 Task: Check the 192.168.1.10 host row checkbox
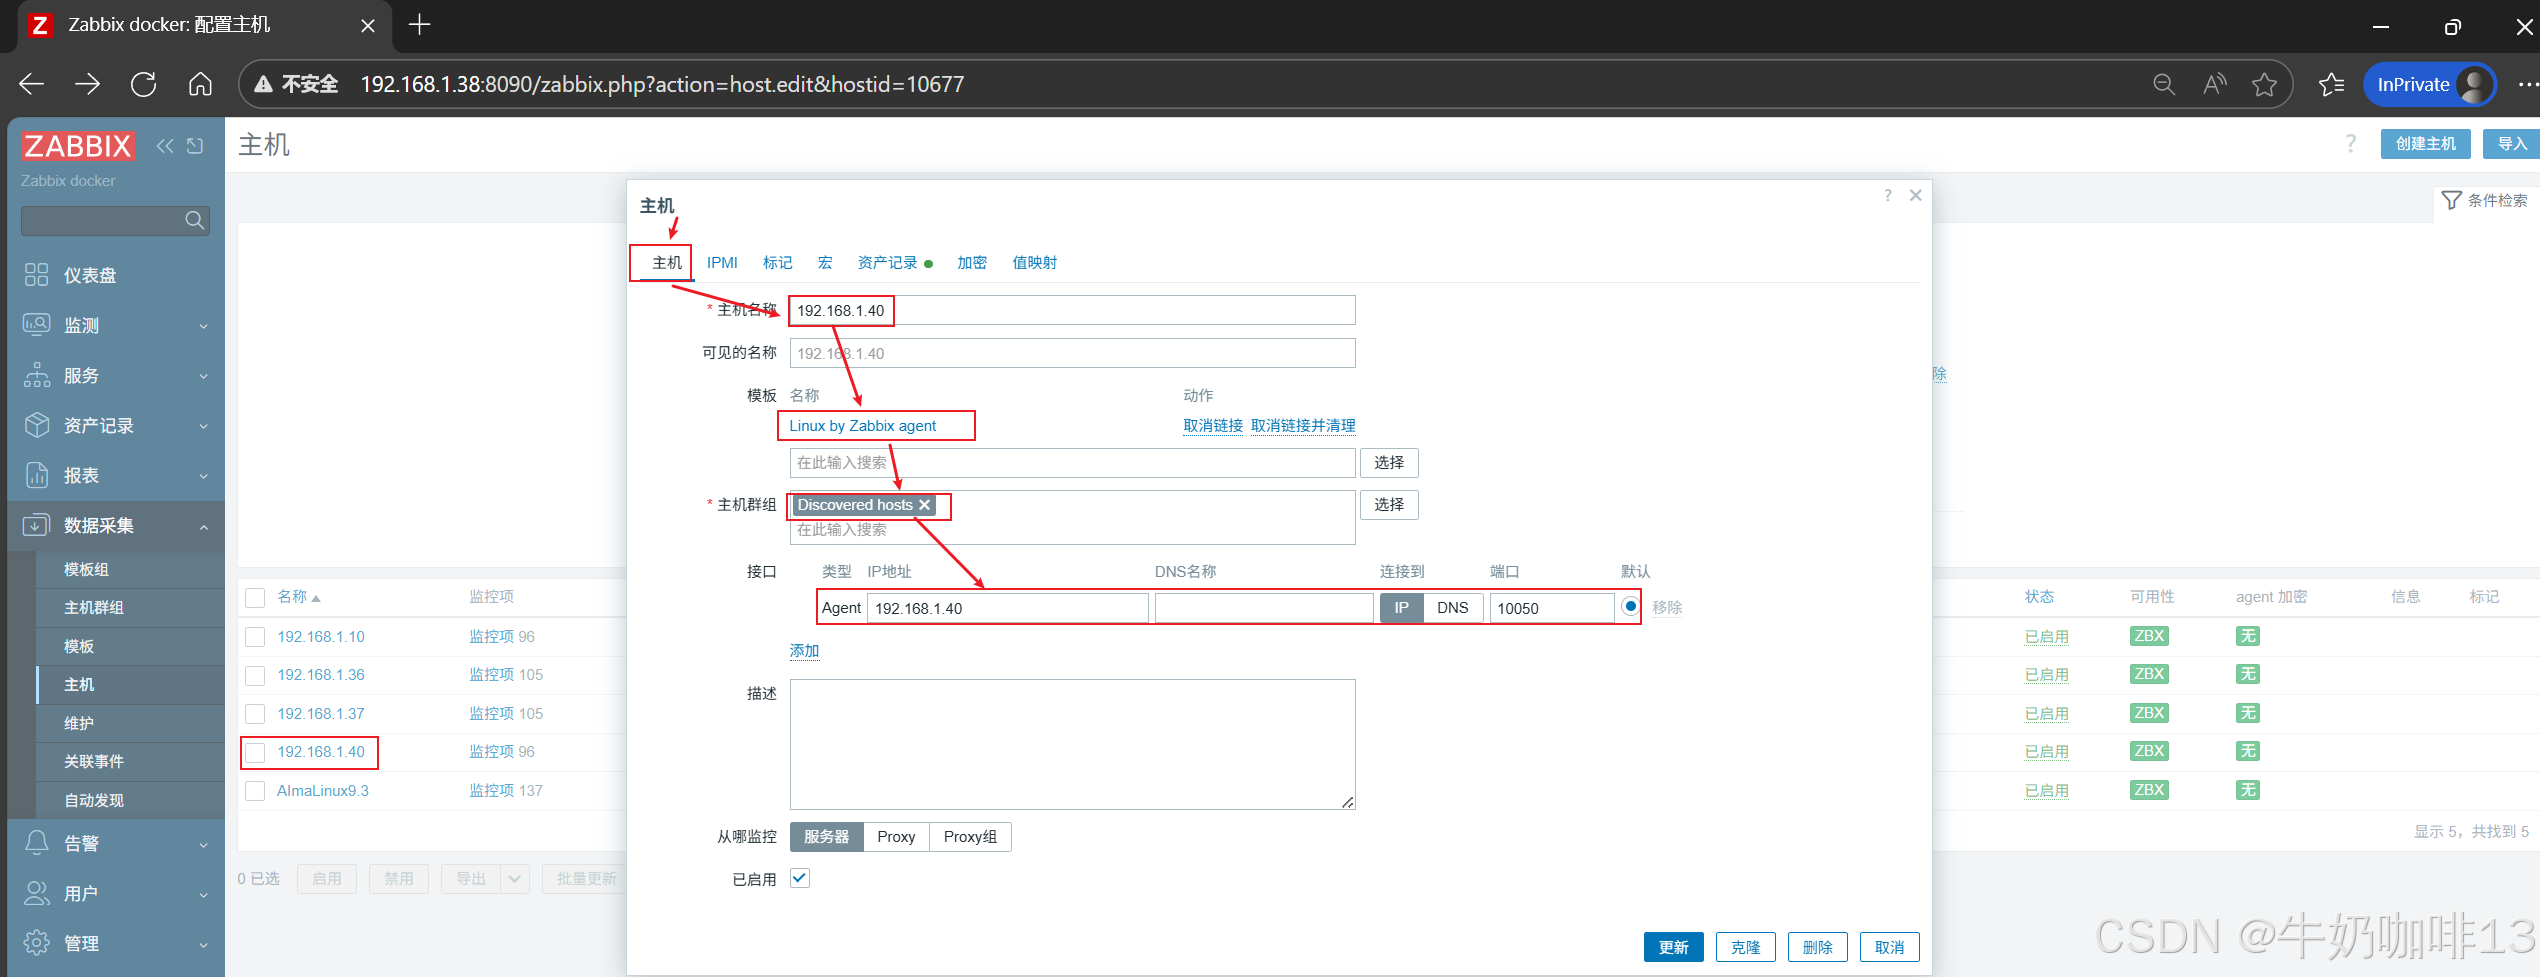tap(255, 637)
